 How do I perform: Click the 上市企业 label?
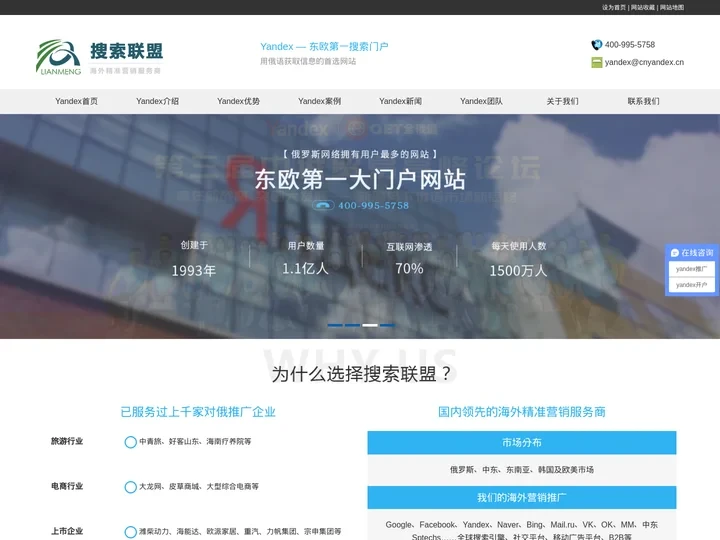(67, 531)
